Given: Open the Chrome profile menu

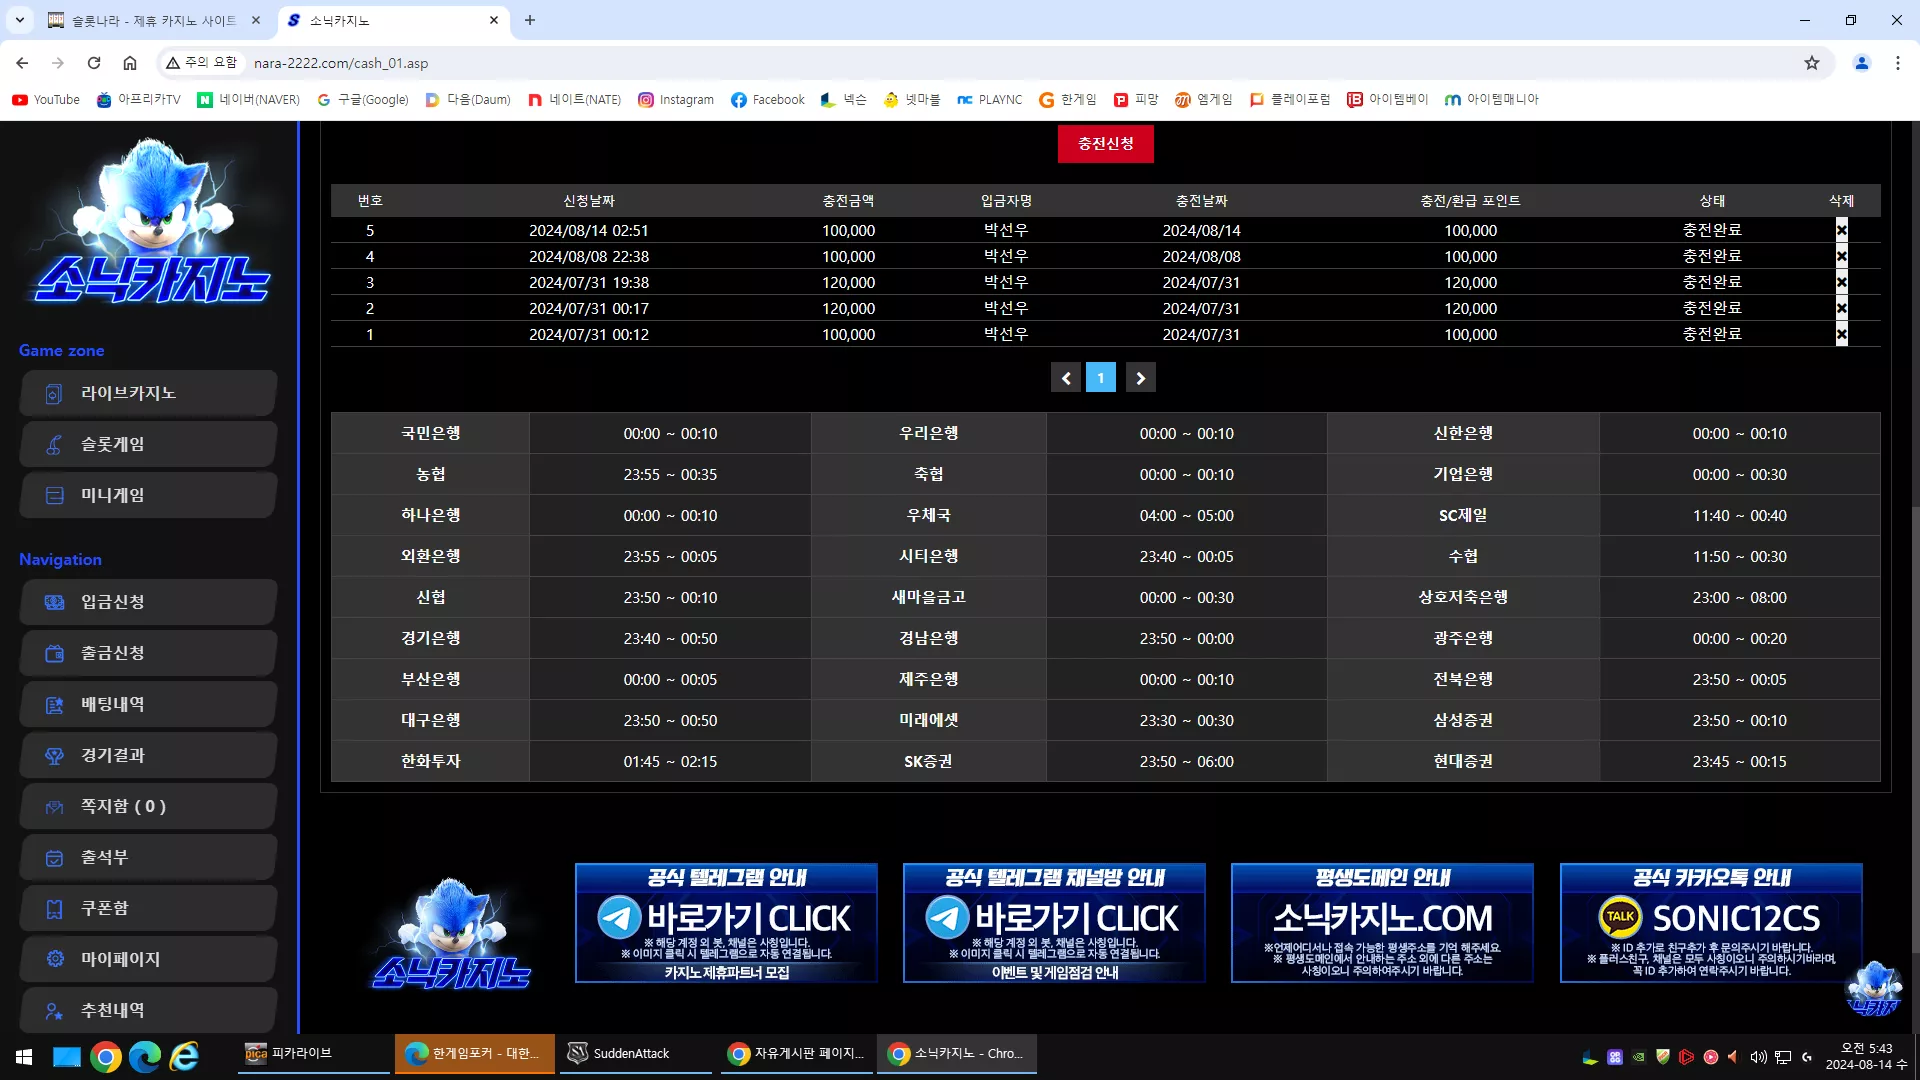Looking at the screenshot, I should click(1862, 63).
